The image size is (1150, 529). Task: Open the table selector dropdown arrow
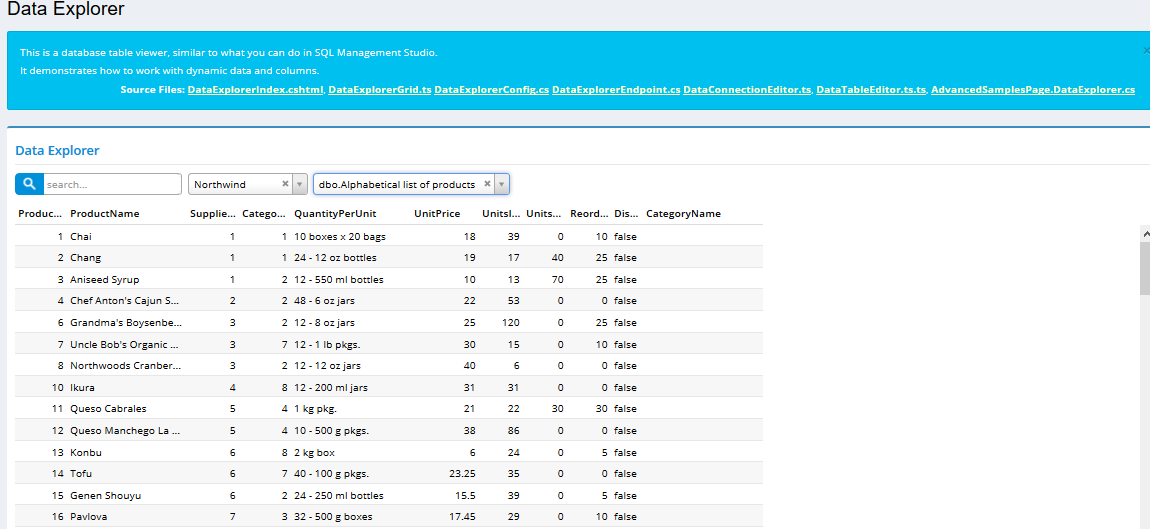click(x=502, y=184)
